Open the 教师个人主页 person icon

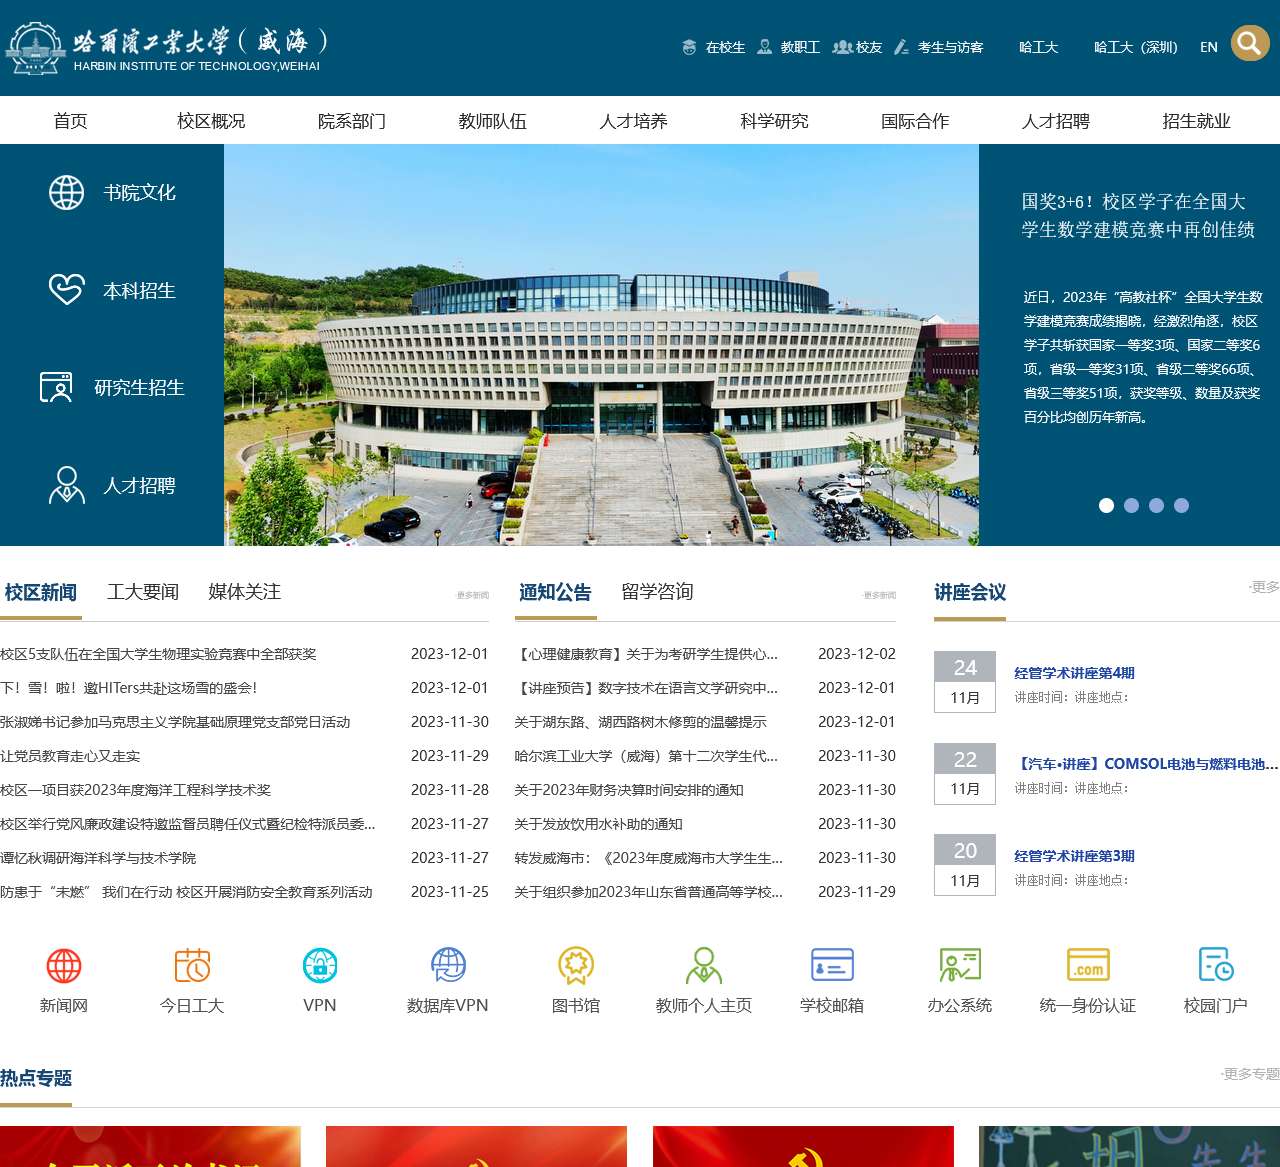[704, 966]
